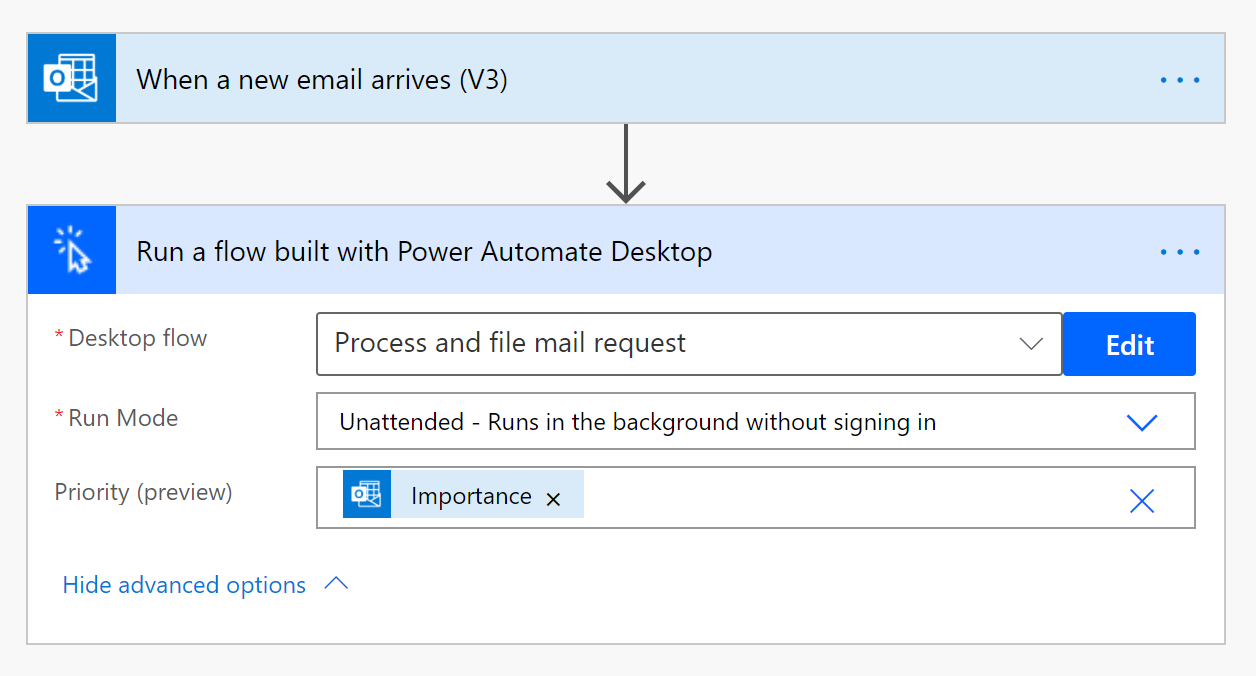The image size is (1256, 676).
Task: Select the 'Process and file mail request' combo box
Action: 660,344
